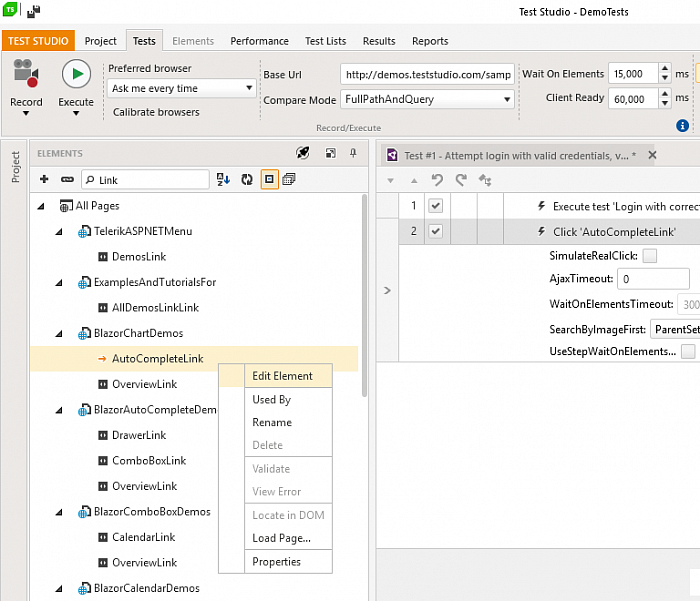Viewport: 700px width, 601px height.
Task: Open the SearchByImageFirst dropdown
Action: click(675, 329)
